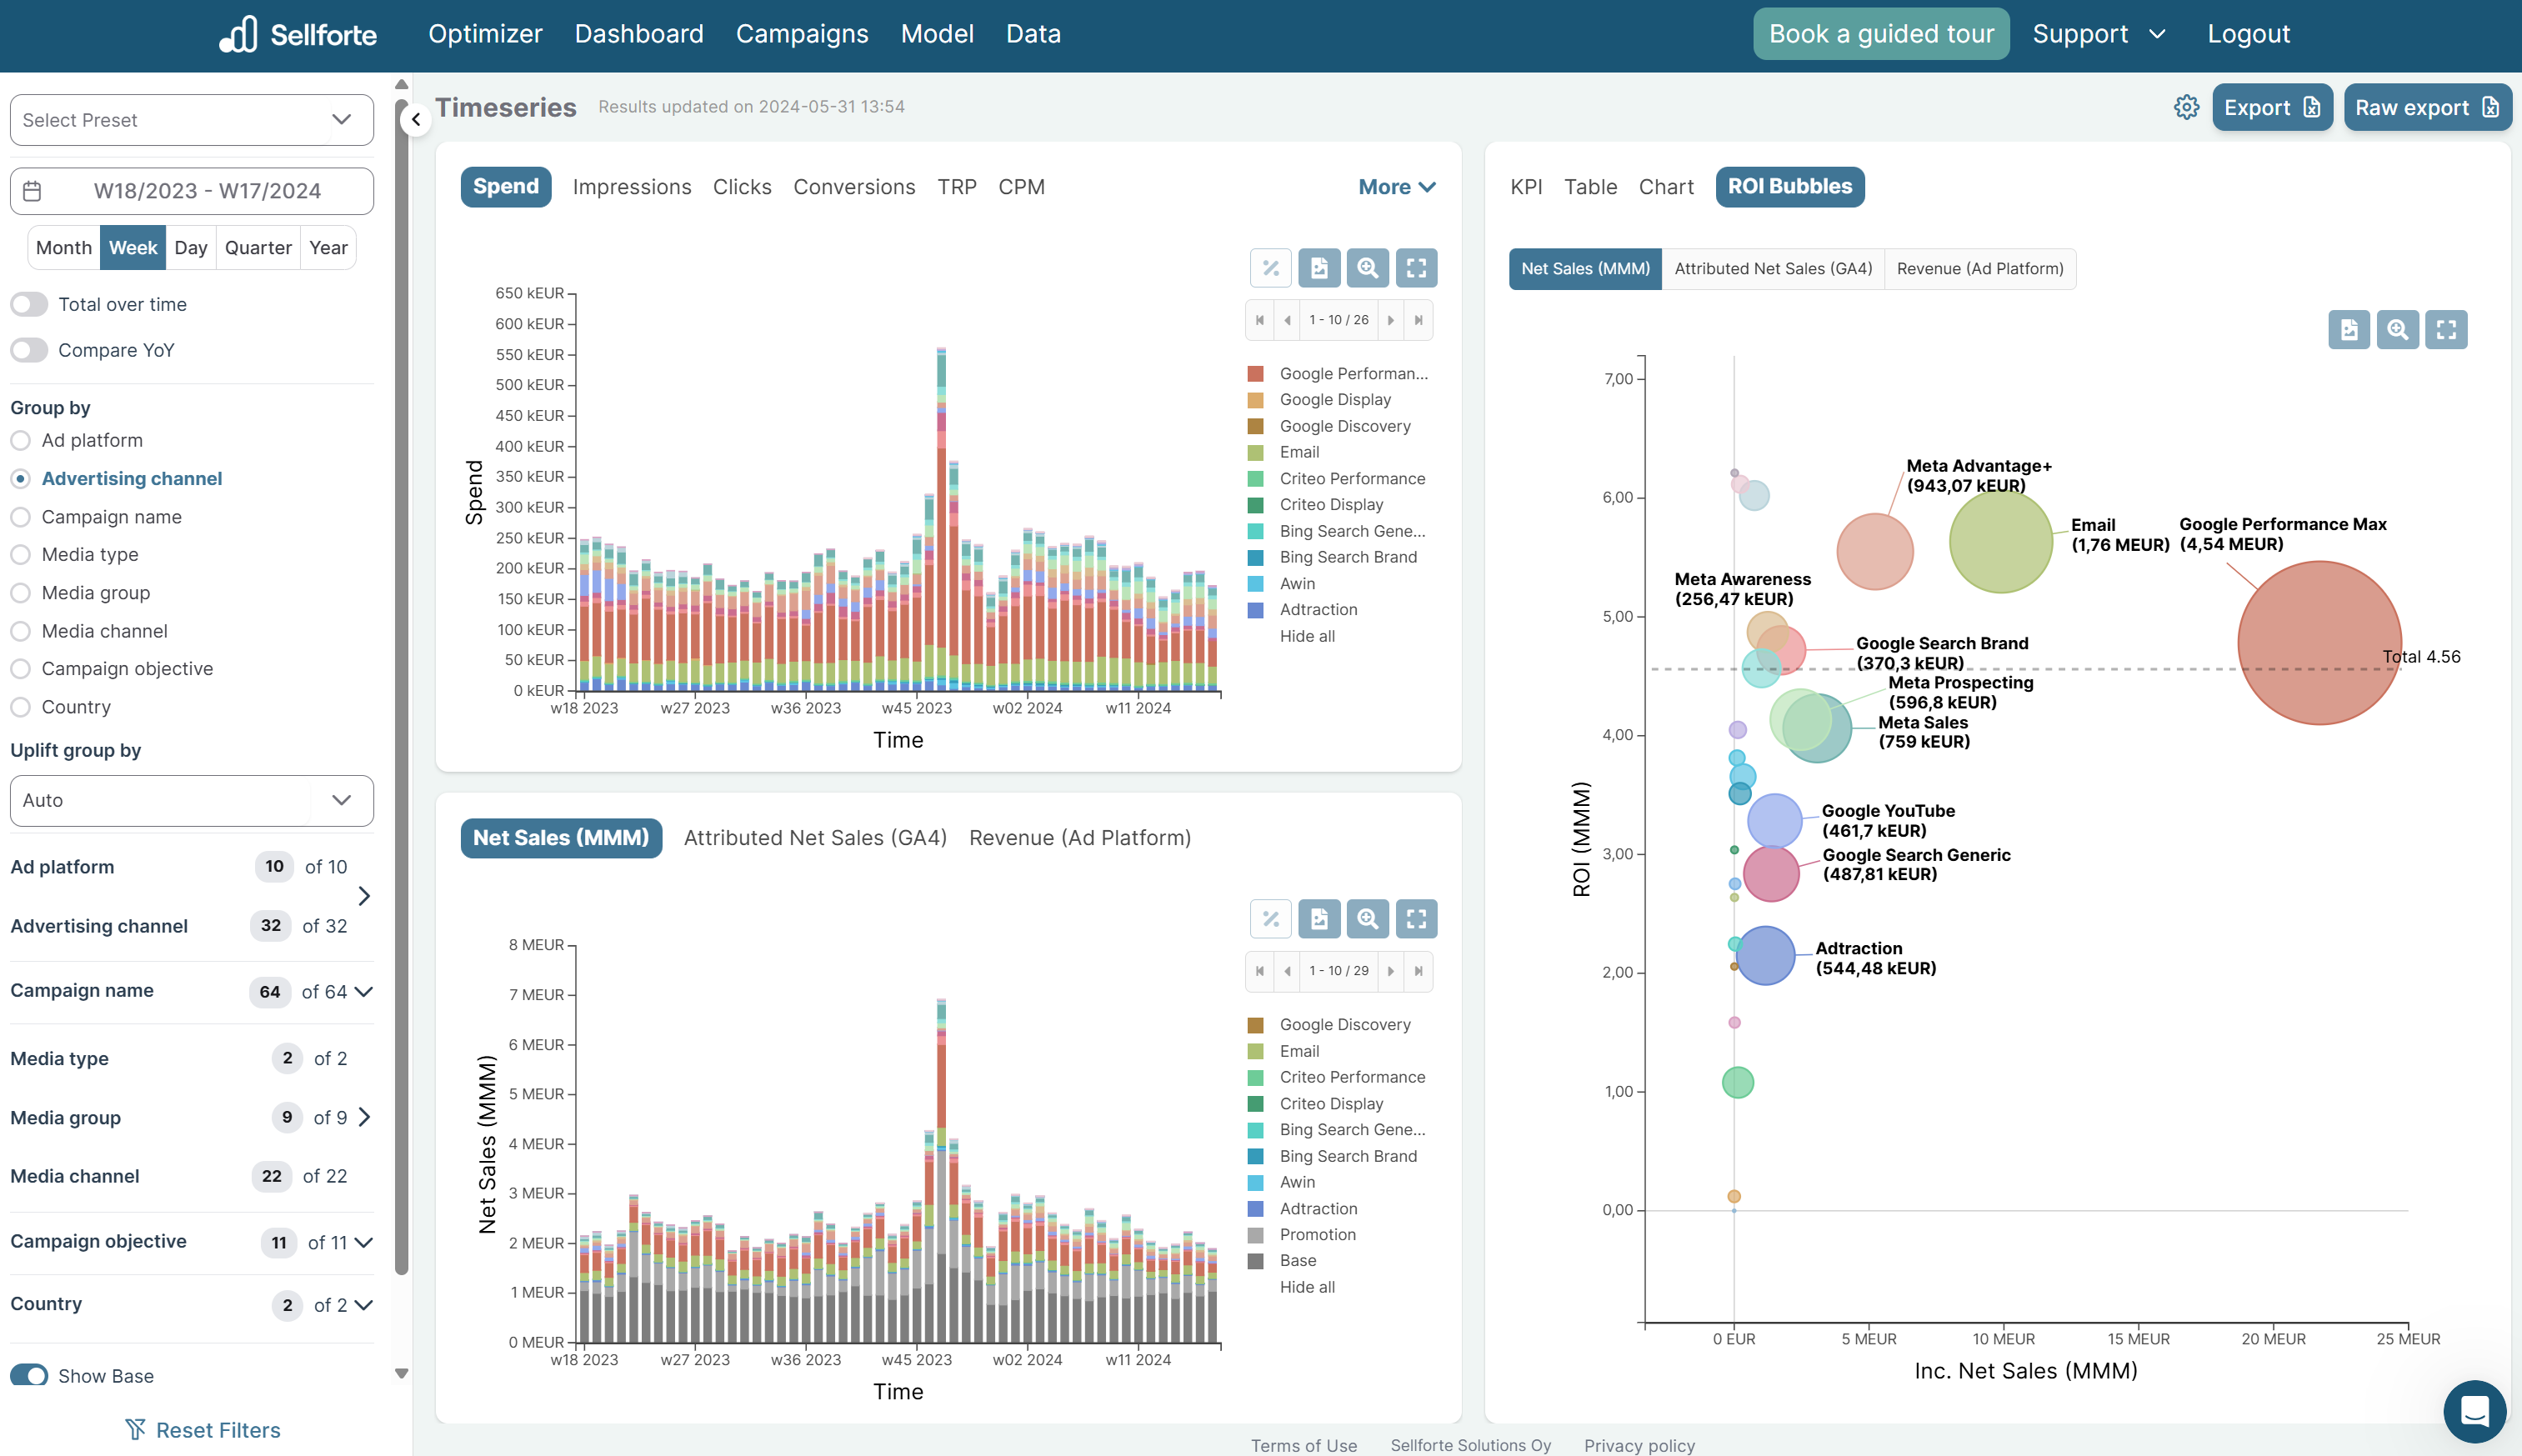This screenshot has height=1456, width=2522.
Task: Expand Campaign objective filter
Action: click(x=364, y=1242)
